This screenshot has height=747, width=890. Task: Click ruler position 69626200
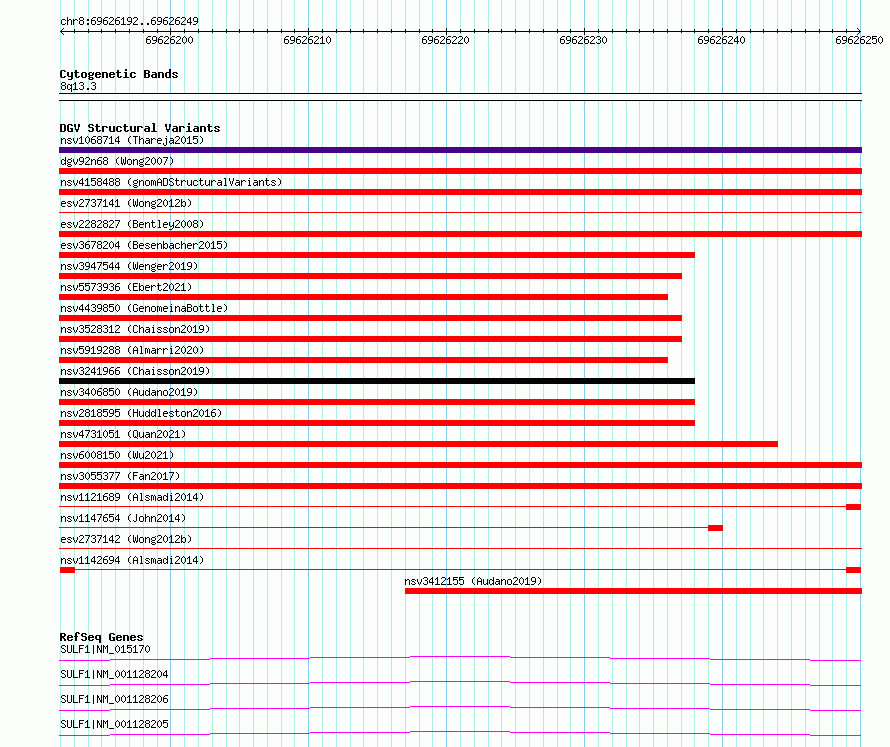pyautogui.click(x=169, y=40)
